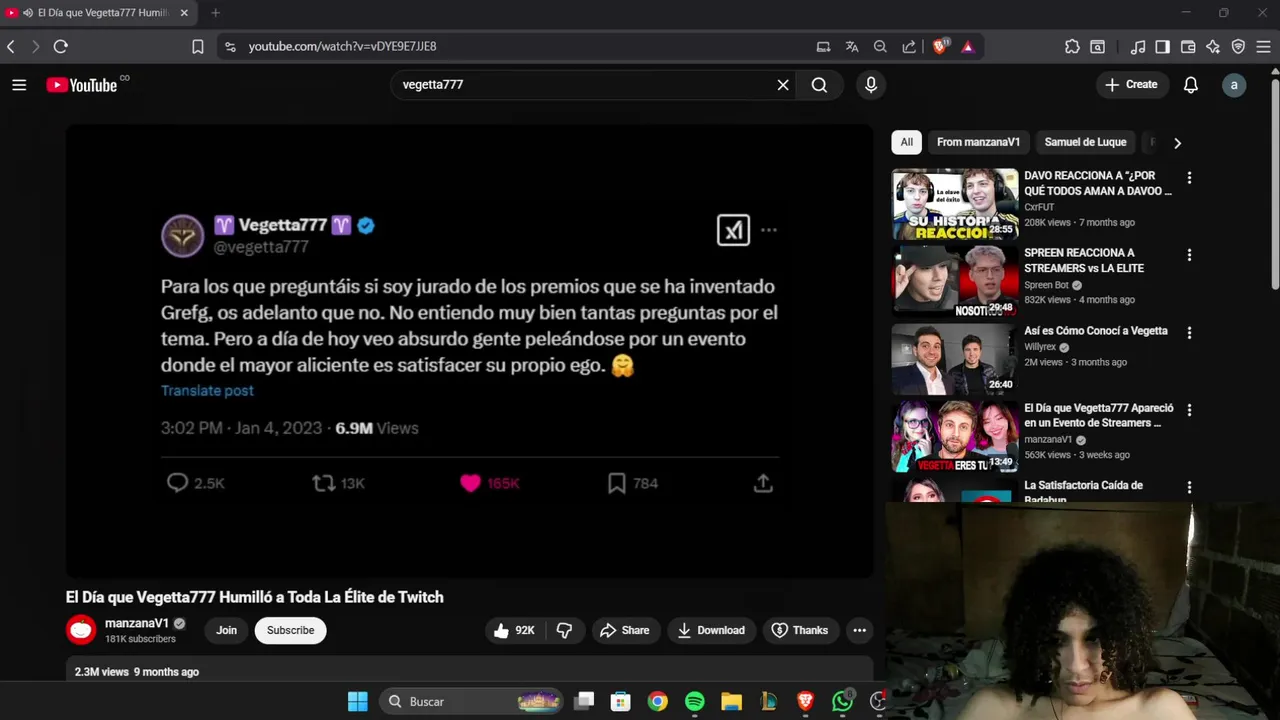Open Brave Shields lion icon
1280x720 pixels.
point(940,46)
